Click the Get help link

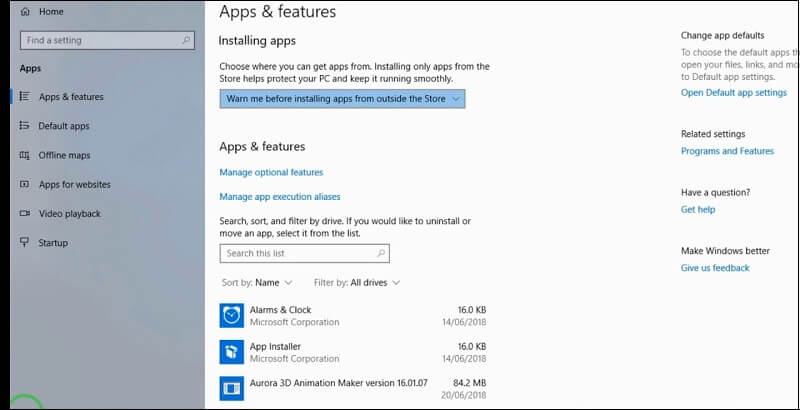point(698,209)
